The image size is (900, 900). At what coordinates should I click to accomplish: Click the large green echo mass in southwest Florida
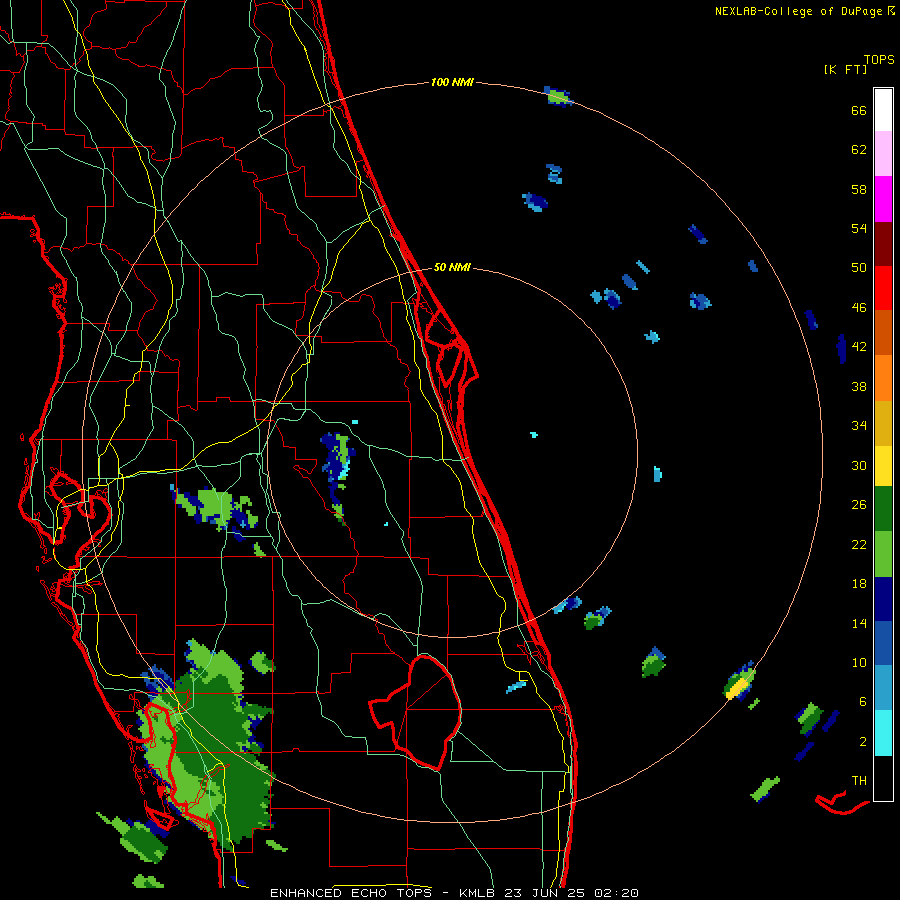[207, 746]
